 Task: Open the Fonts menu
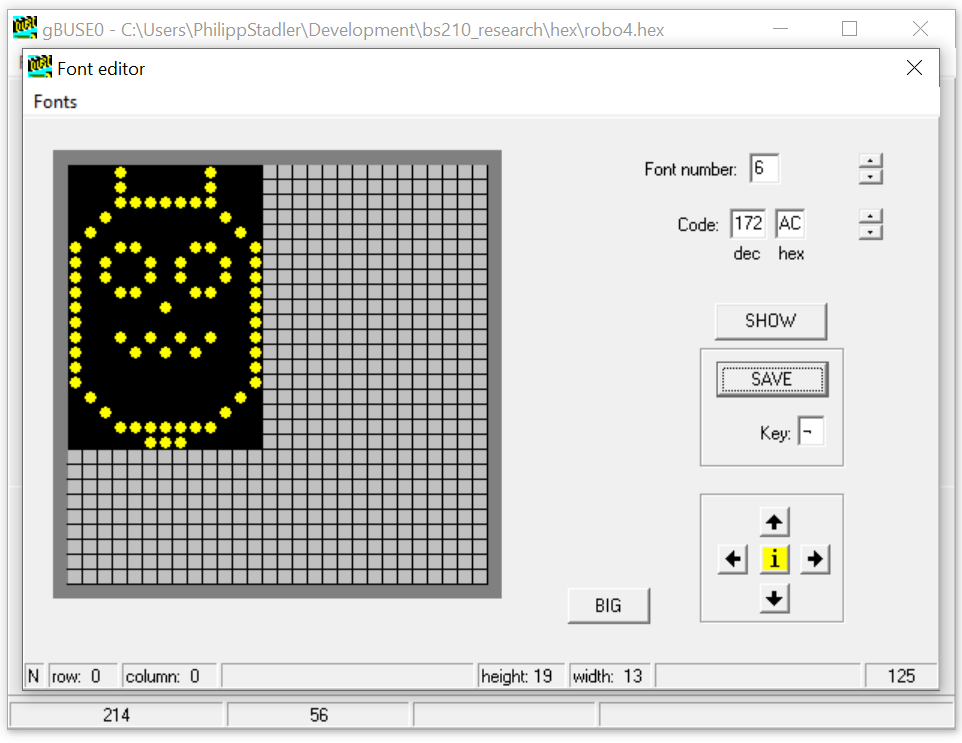click(55, 101)
